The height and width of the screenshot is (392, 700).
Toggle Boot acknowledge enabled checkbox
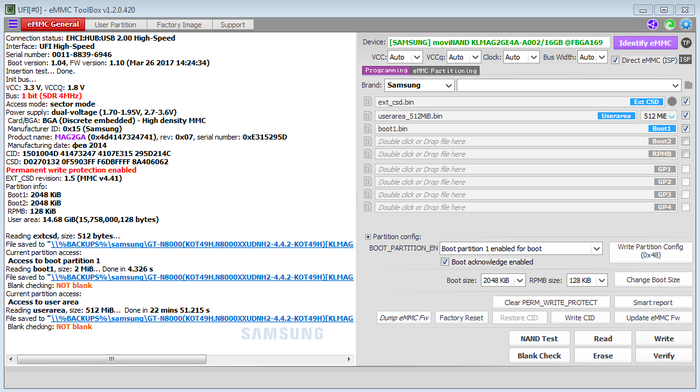pos(445,262)
